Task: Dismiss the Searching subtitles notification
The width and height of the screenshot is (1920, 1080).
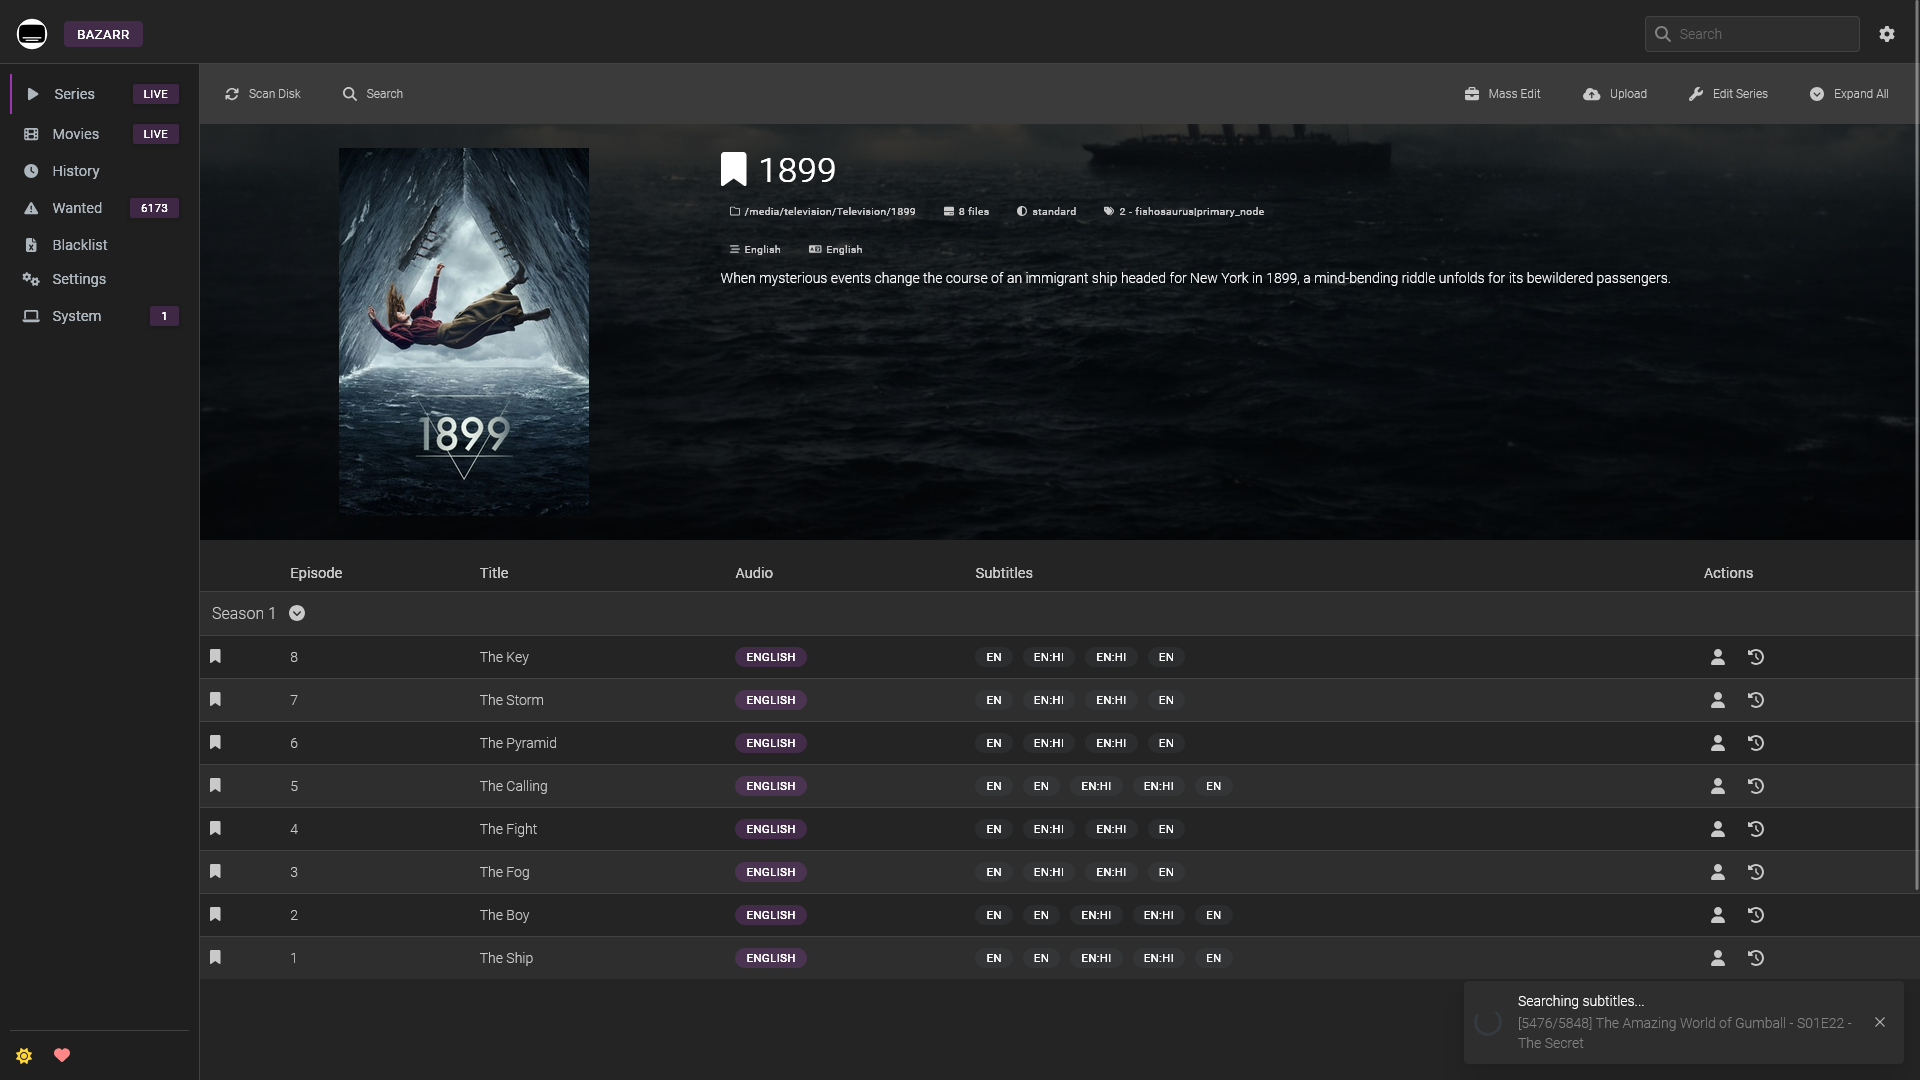Action: point(1880,1022)
